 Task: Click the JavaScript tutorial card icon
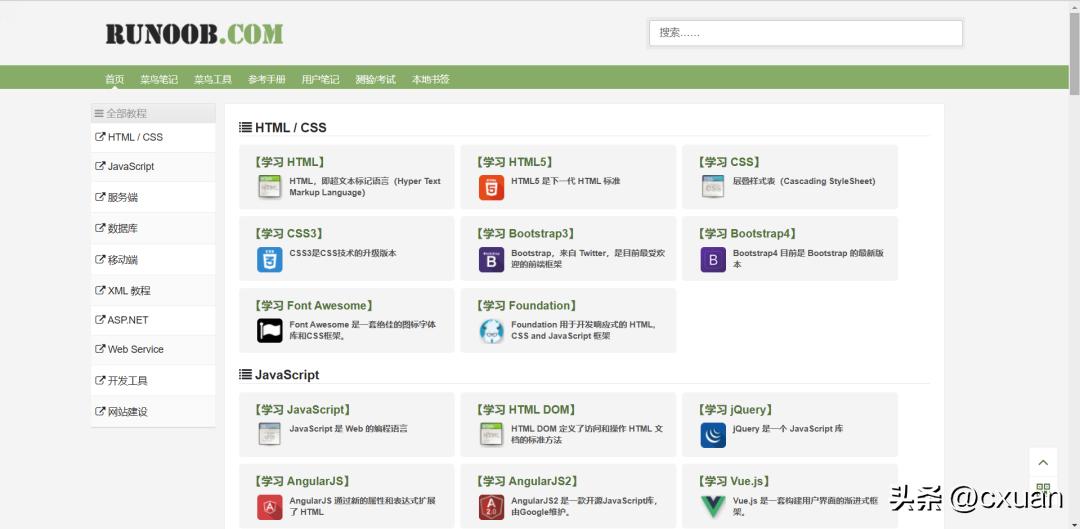(x=269, y=435)
